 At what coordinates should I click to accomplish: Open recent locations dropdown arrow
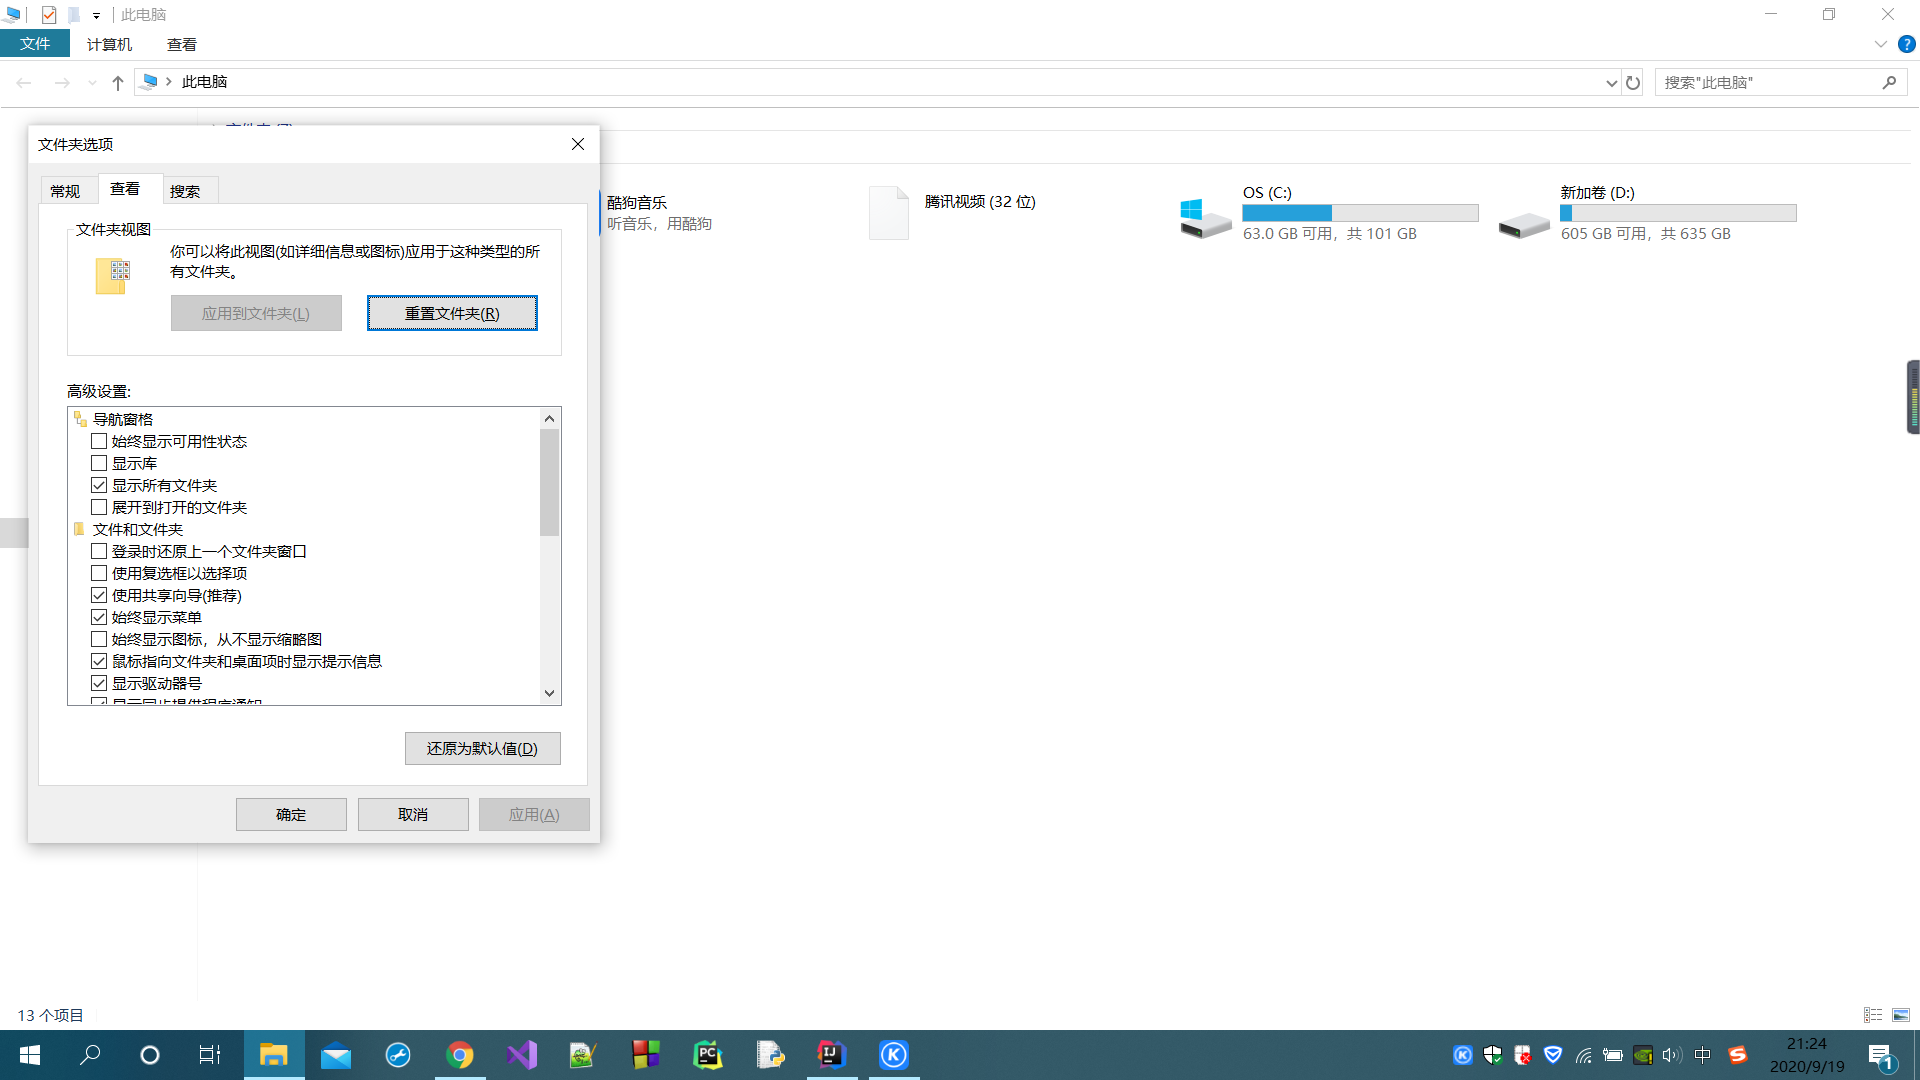[92, 83]
